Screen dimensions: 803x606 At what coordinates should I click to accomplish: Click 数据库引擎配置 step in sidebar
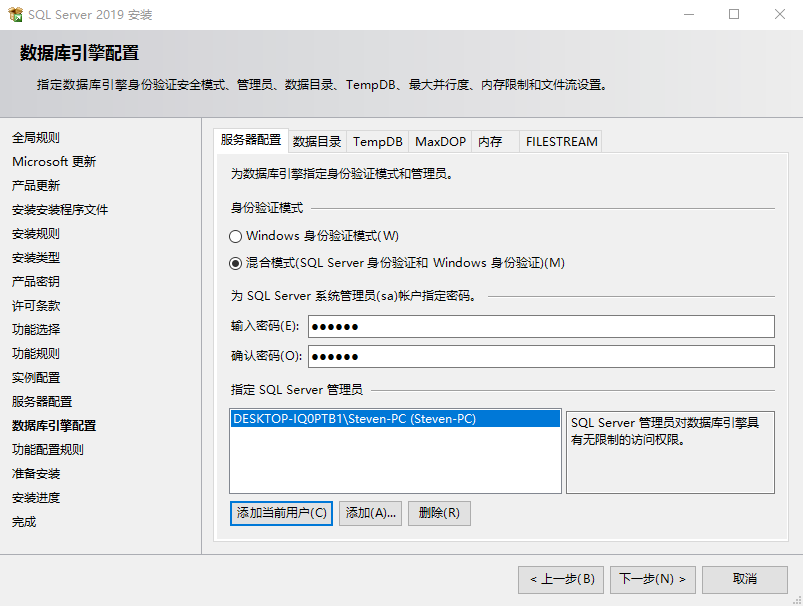pyautogui.click(x=54, y=426)
